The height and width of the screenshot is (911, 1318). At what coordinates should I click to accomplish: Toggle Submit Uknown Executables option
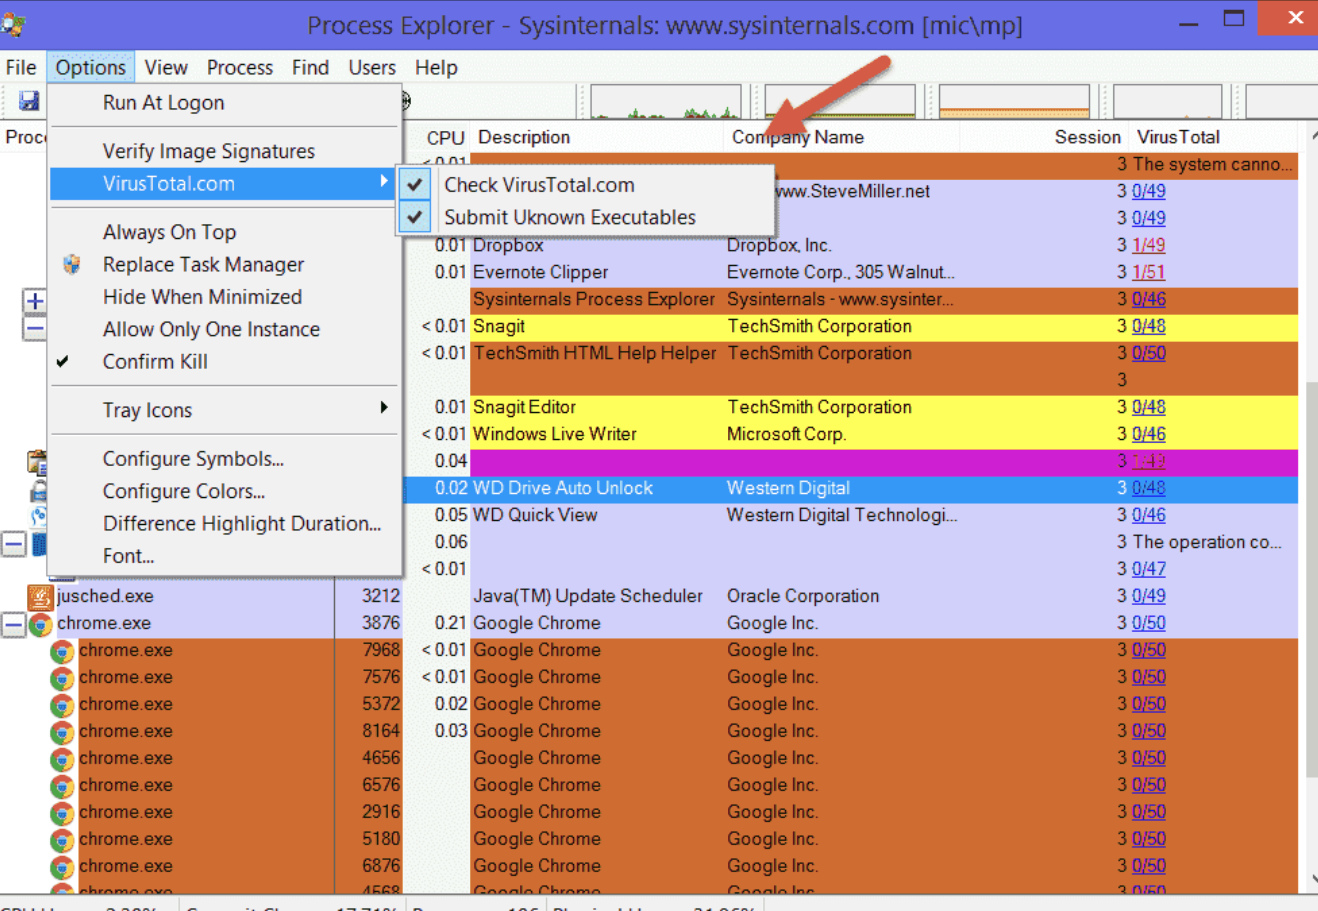point(586,217)
